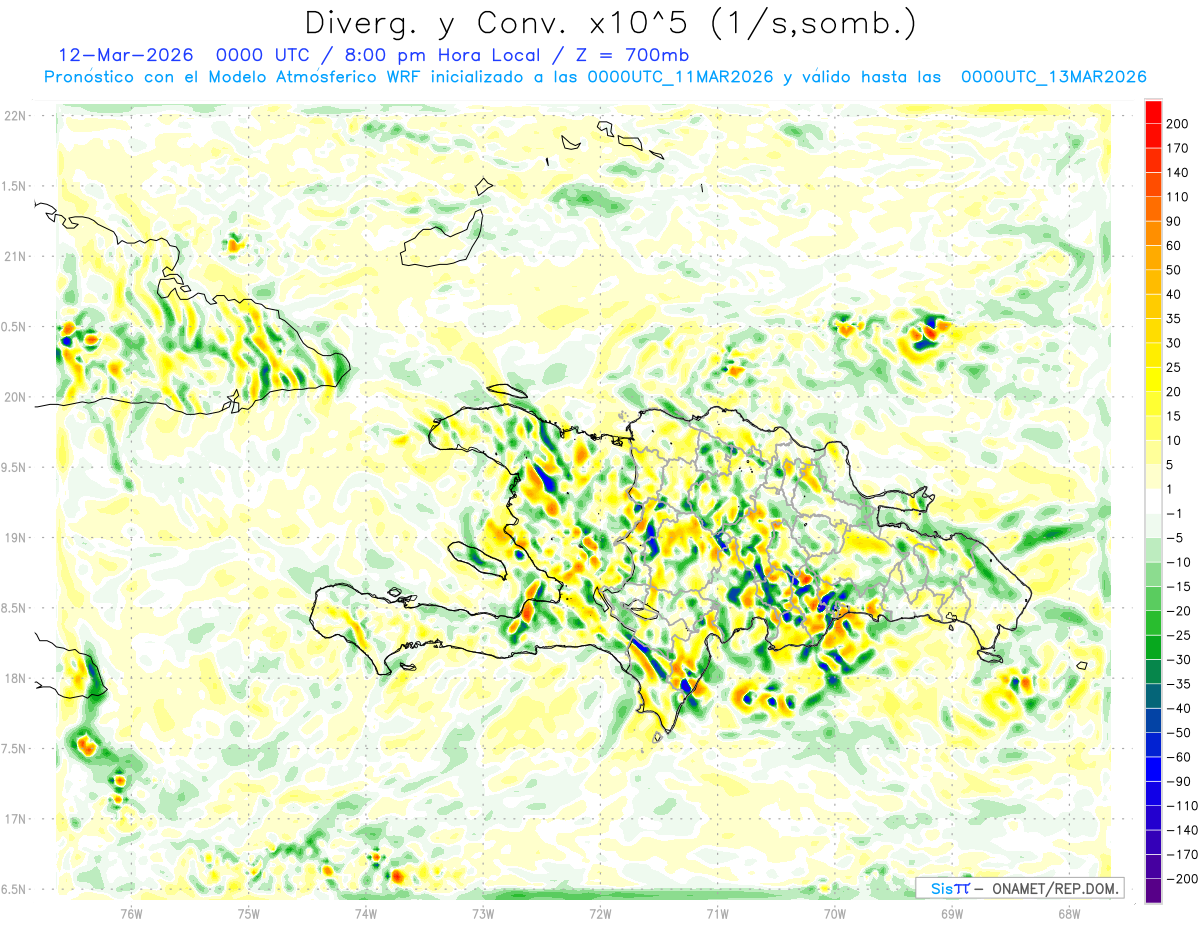
Task: Click the "60" colorbar value
Action: pos(1174,246)
